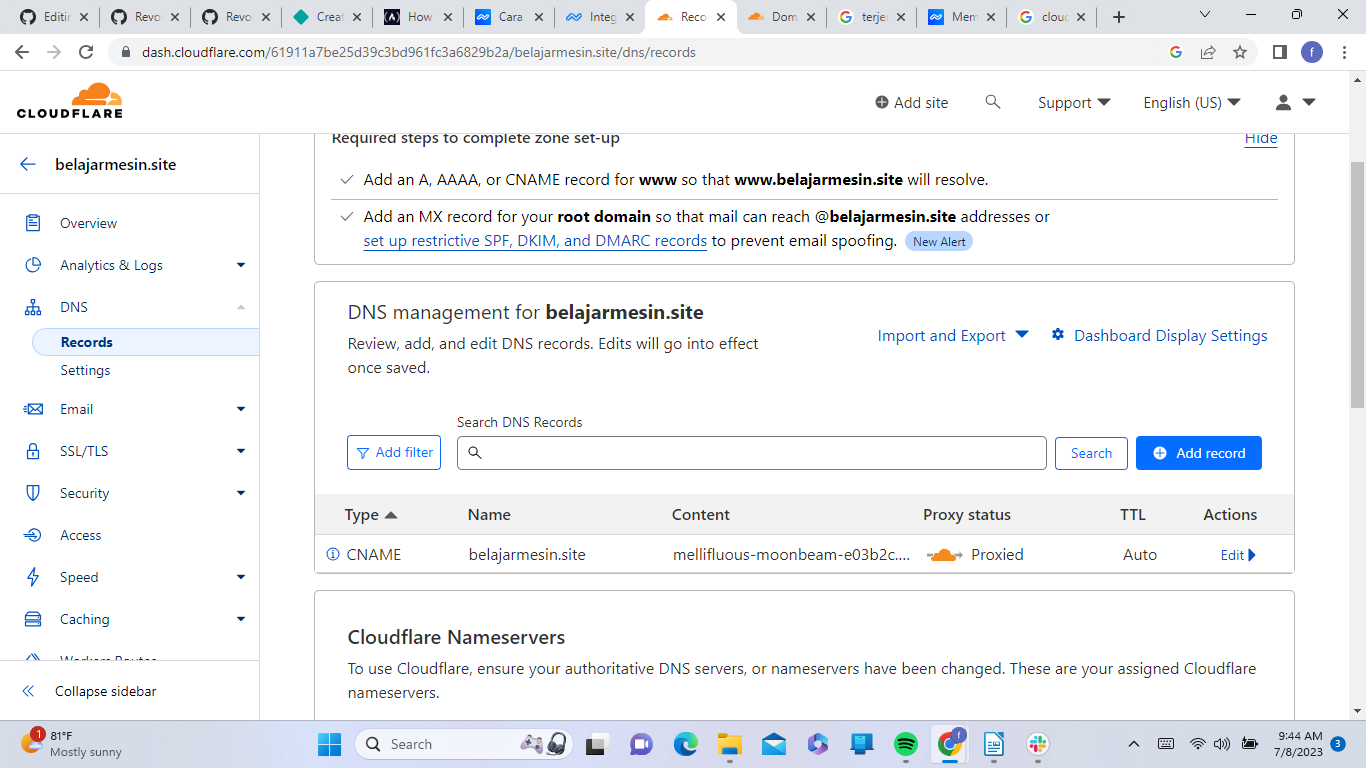This screenshot has height=768, width=1366.
Task: Toggle the Proxied status on the CNAME record
Action: click(942, 554)
